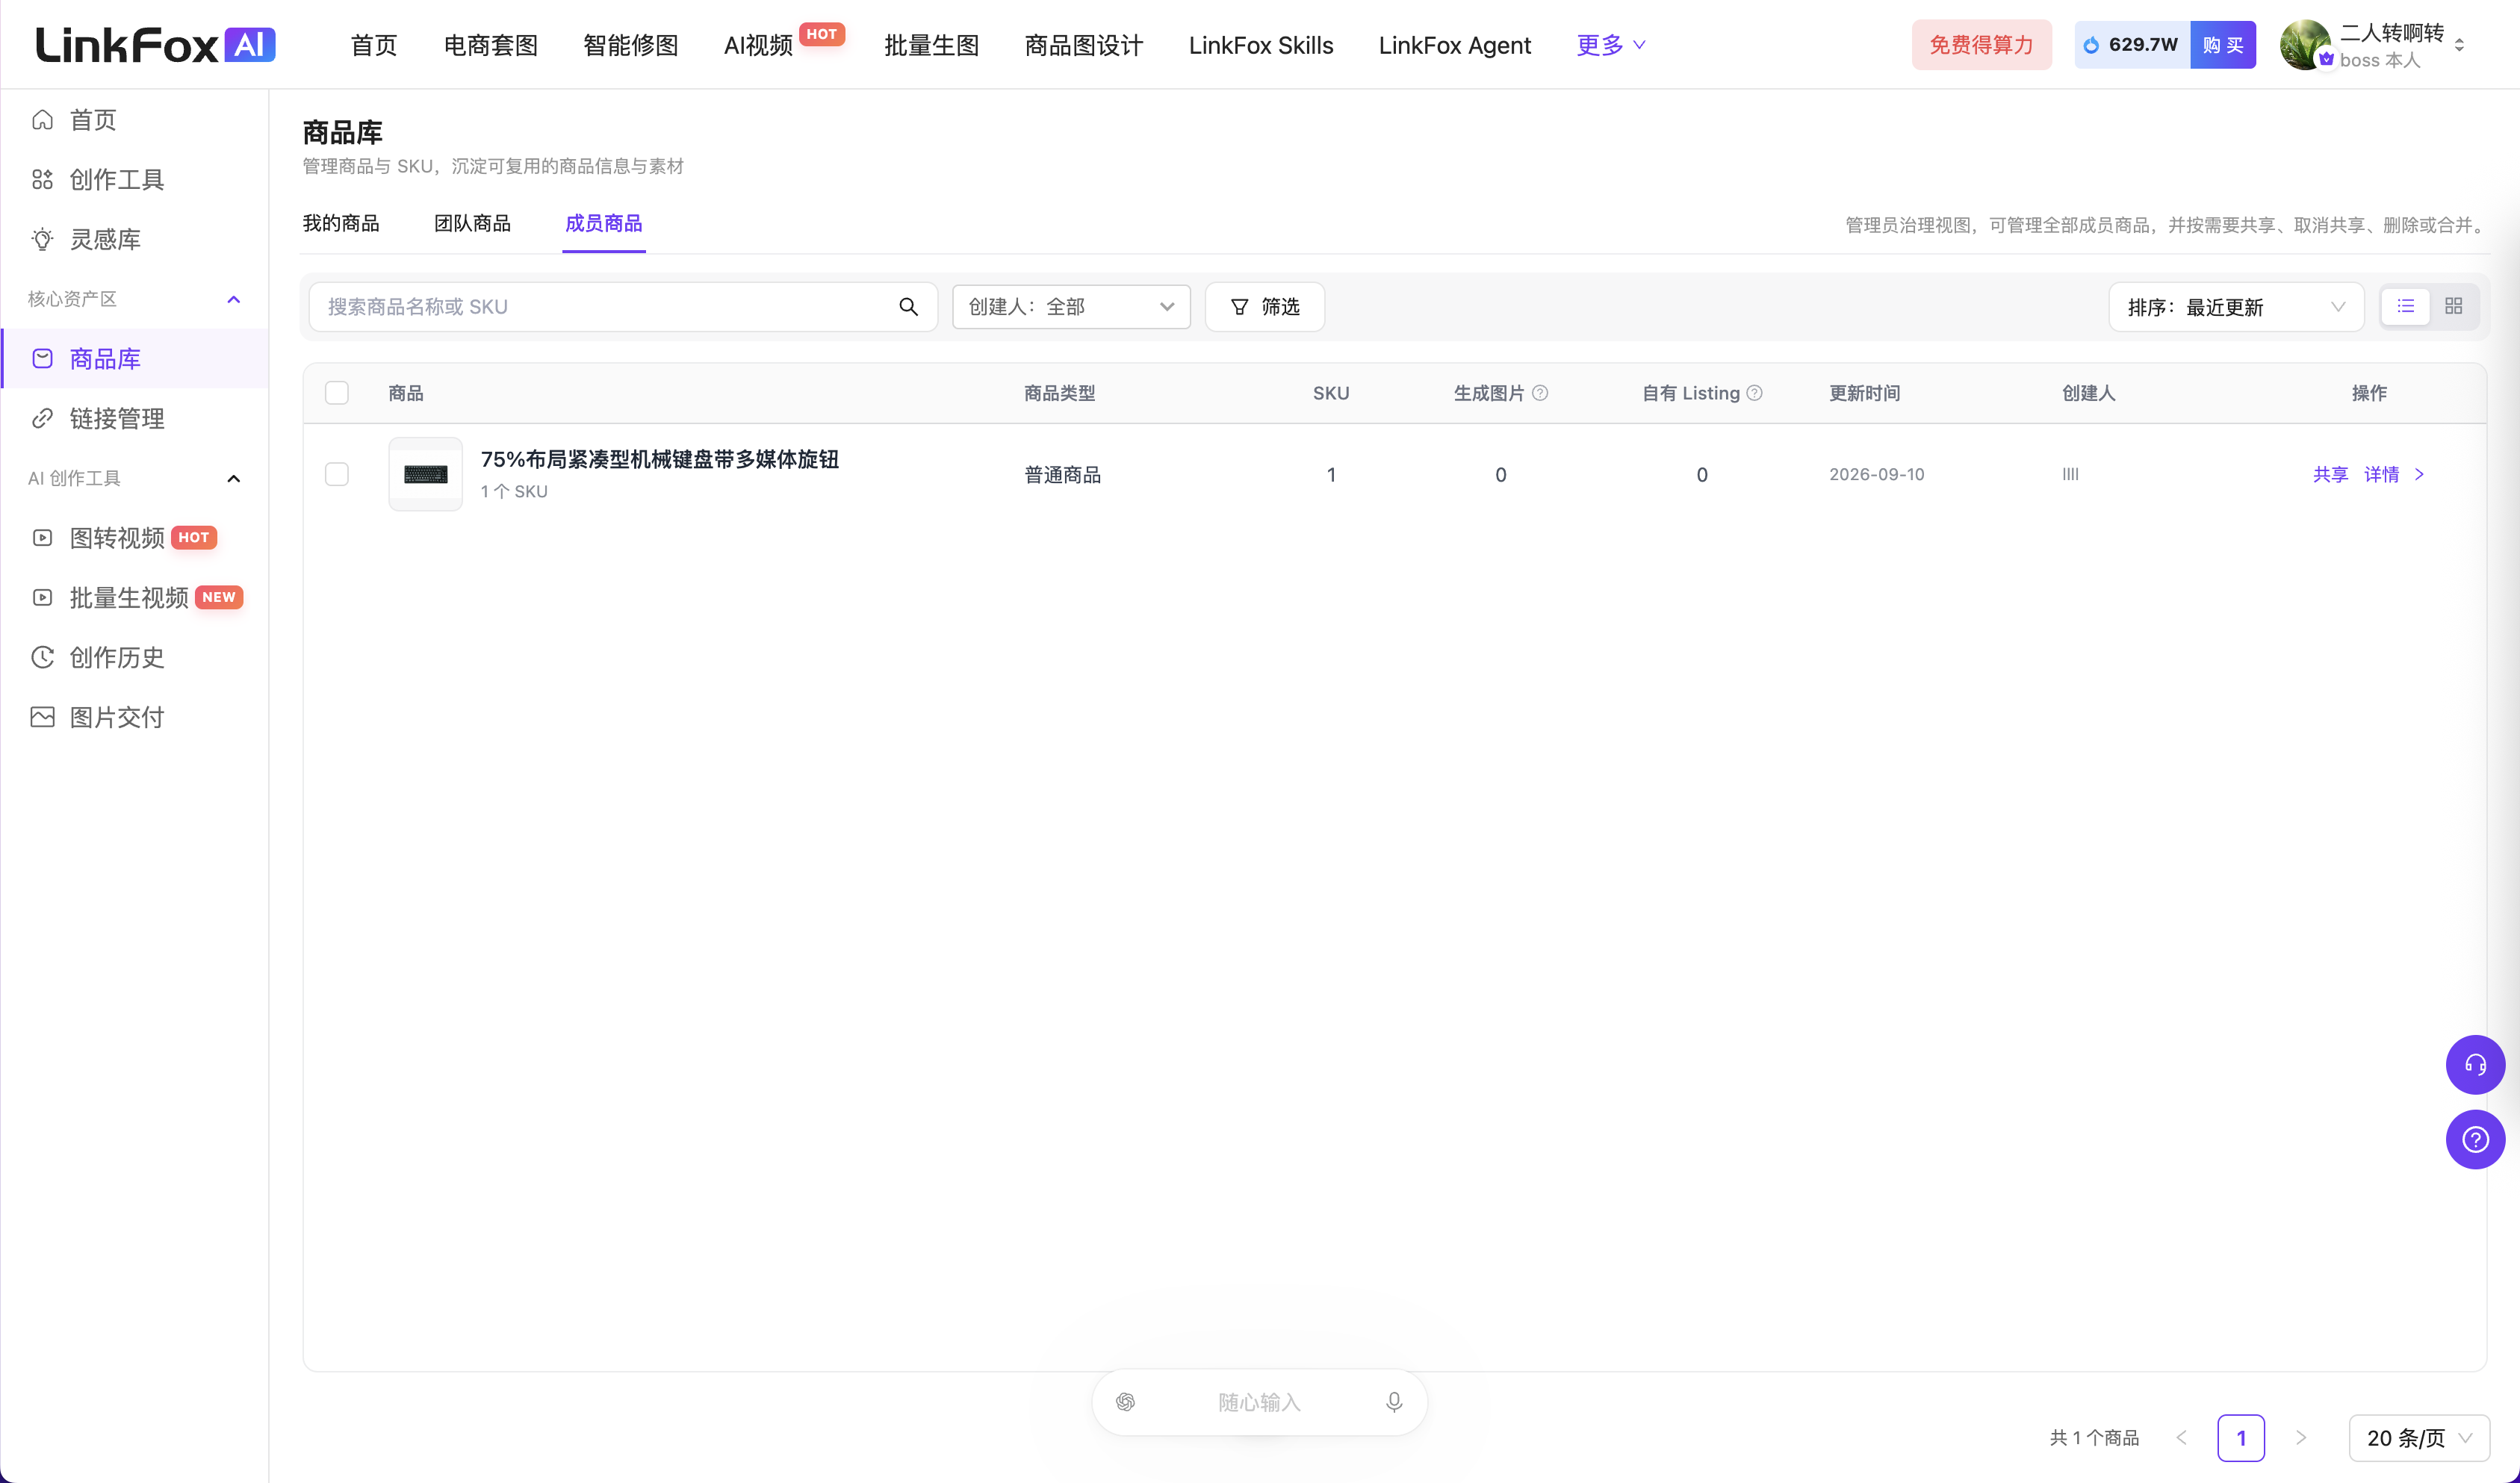
Task: Switch to 我的商品 tab
Action: [x=341, y=223]
